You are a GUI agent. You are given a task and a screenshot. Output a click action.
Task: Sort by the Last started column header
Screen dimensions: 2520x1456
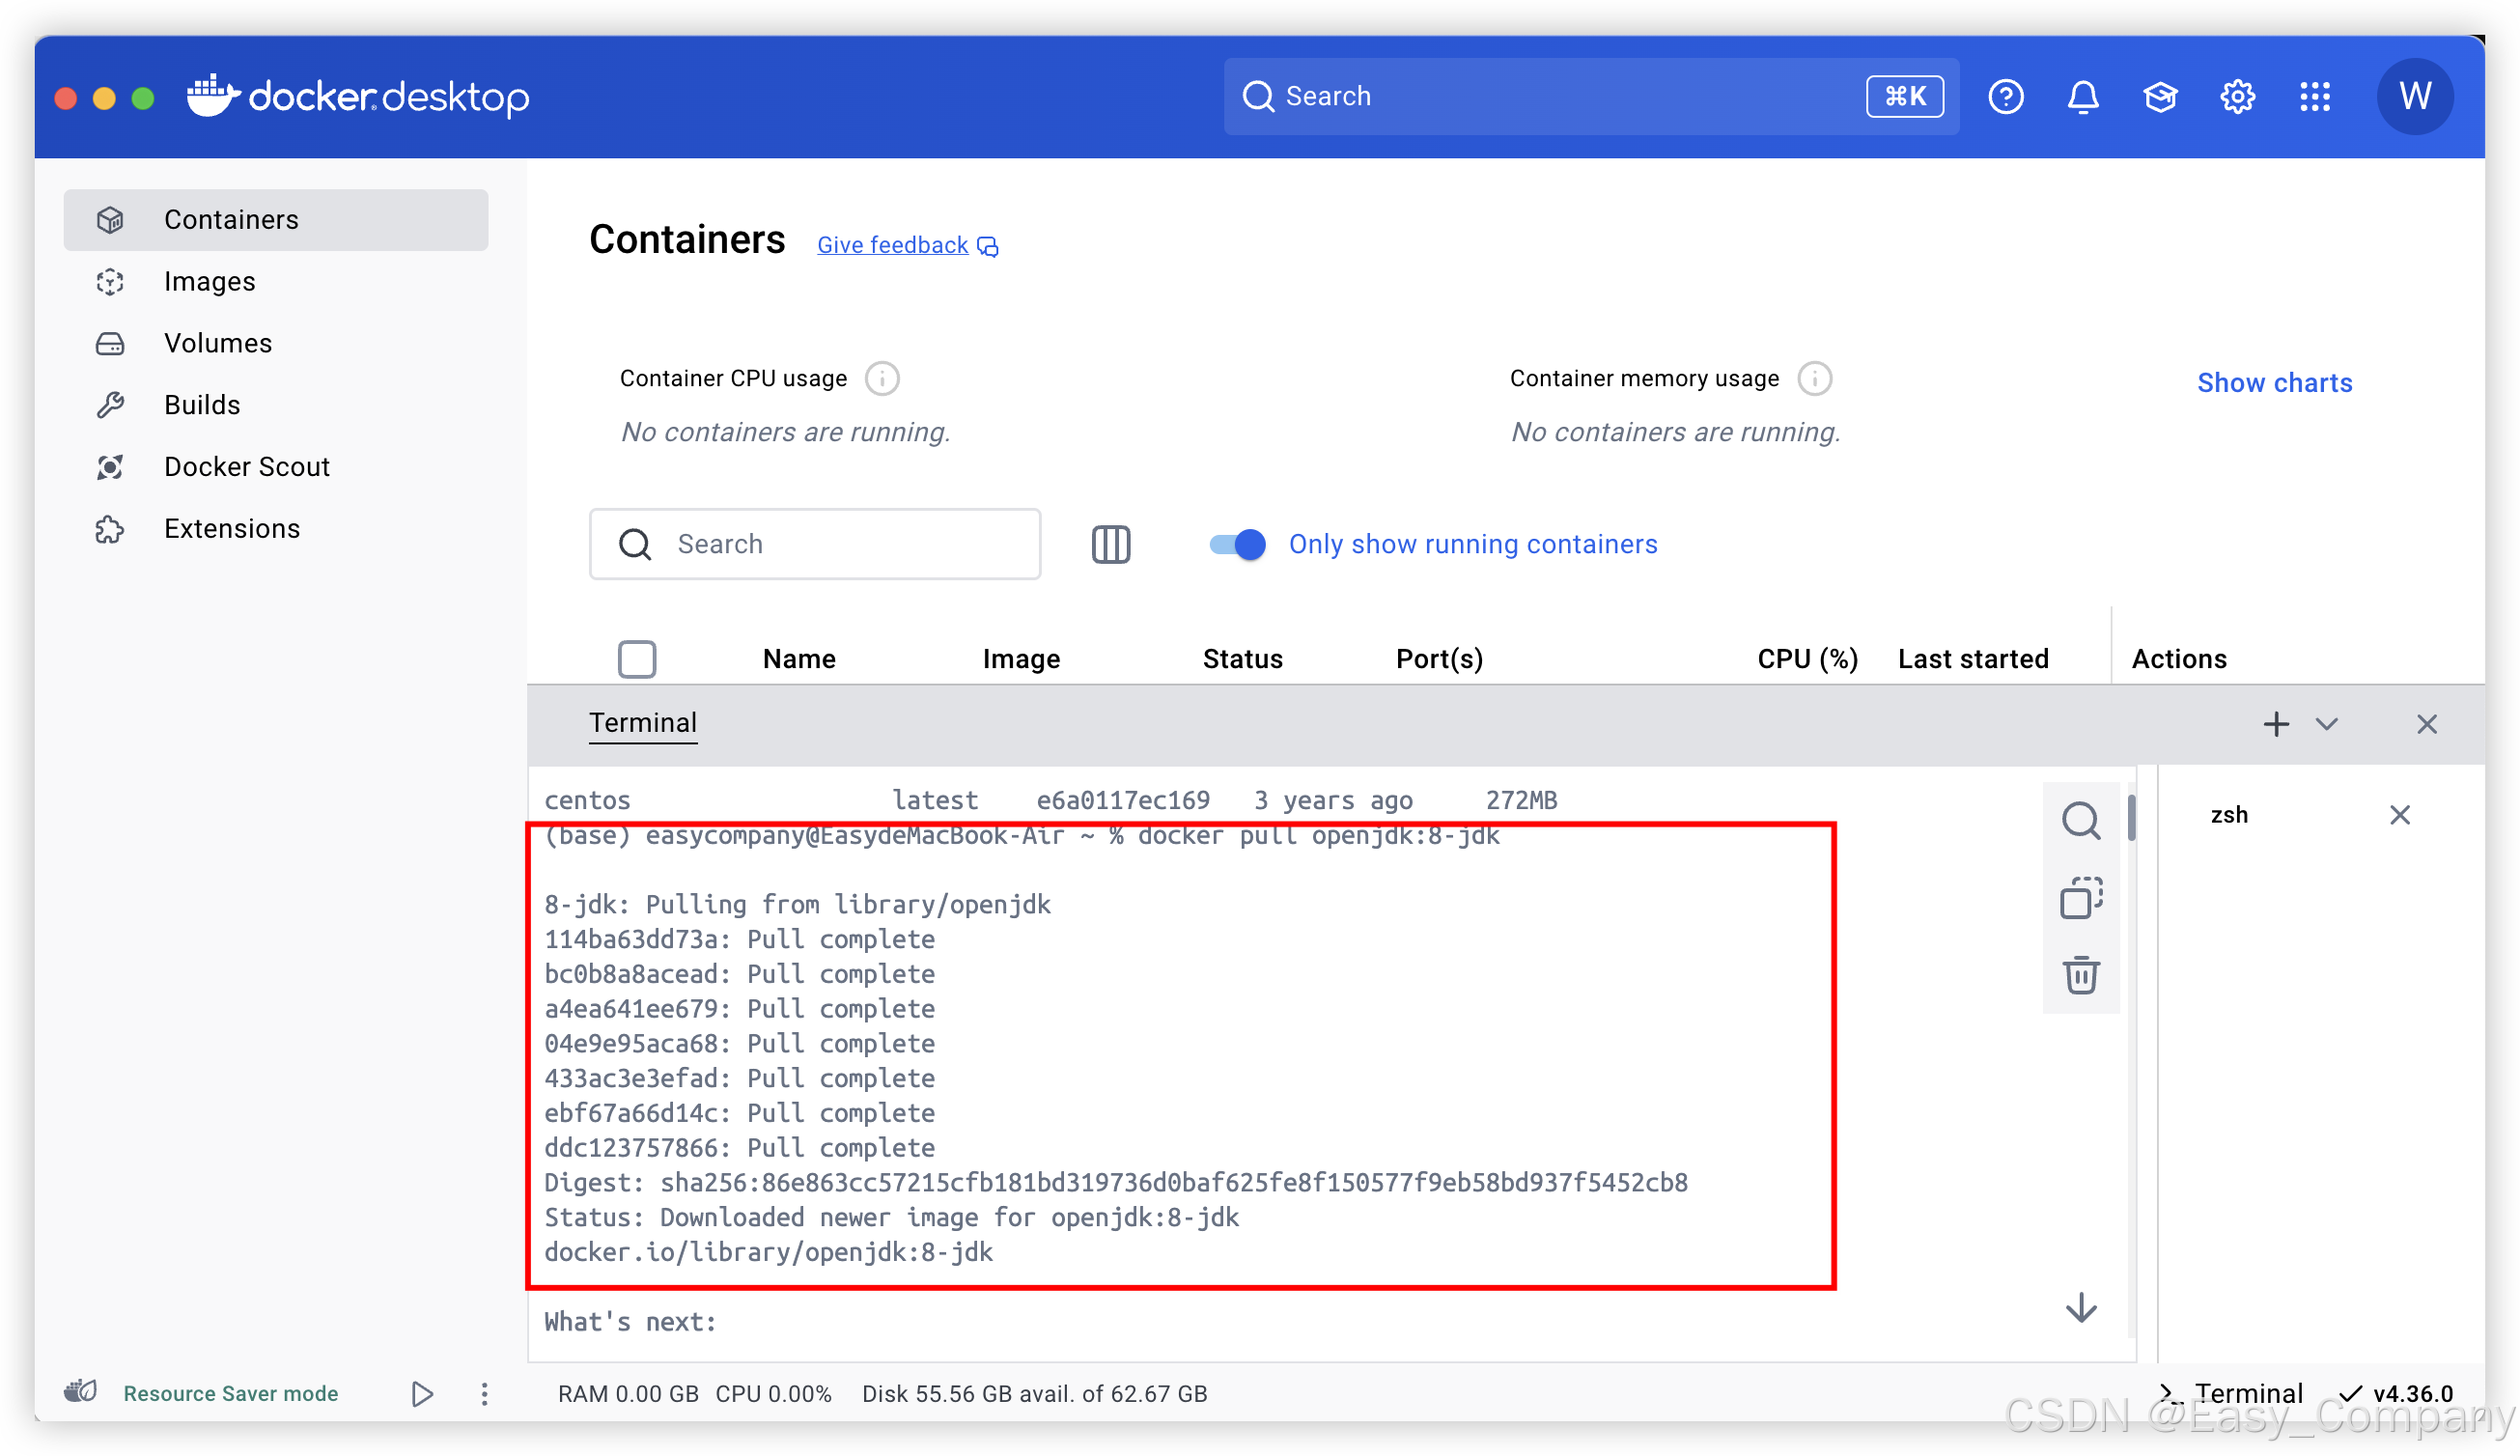click(1973, 659)
